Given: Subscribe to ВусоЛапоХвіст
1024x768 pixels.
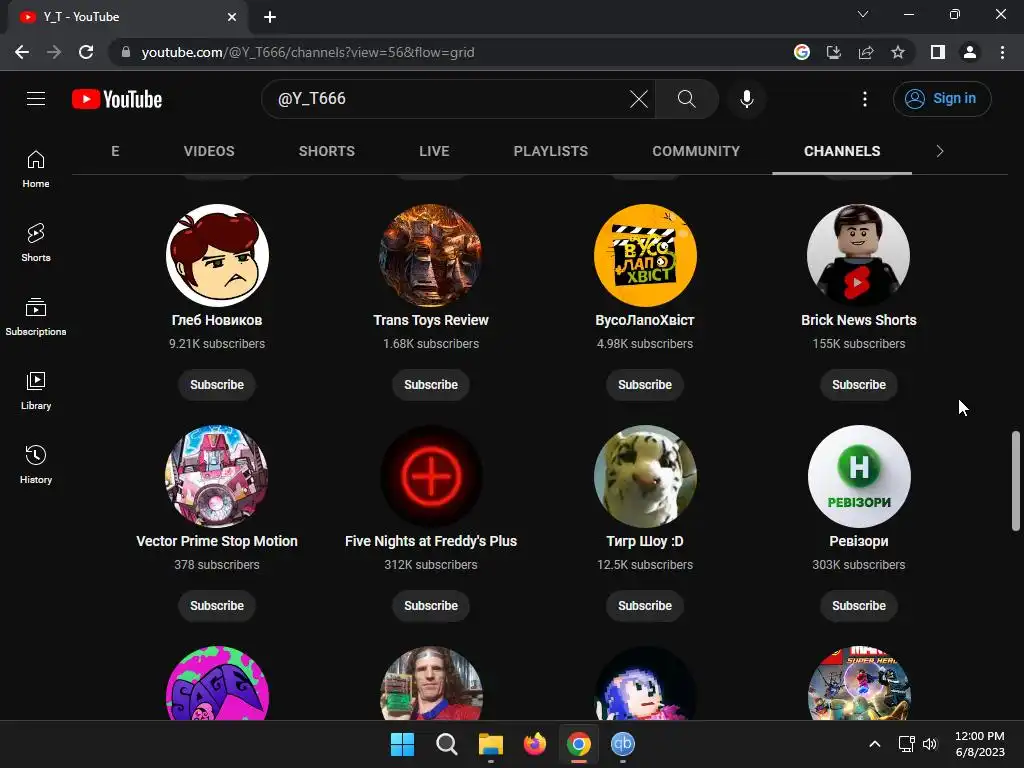Looking at the screenshot, I should [645, 385].
